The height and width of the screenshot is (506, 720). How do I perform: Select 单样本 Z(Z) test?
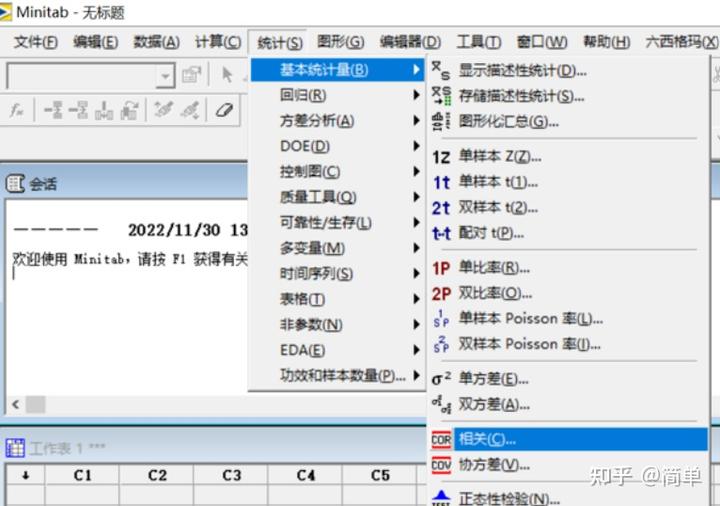[568, 157]
